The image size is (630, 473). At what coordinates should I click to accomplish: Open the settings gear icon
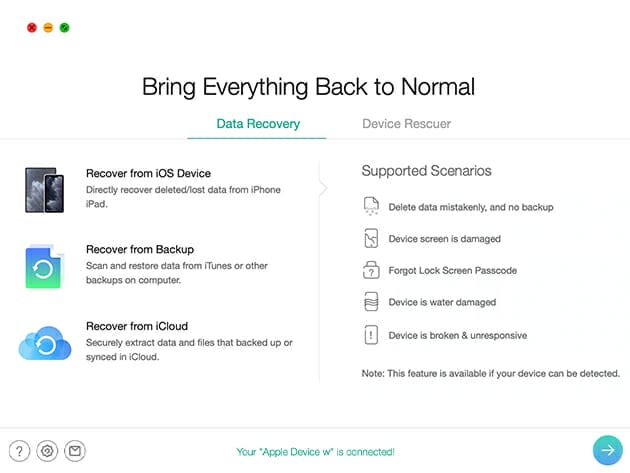click(x=47, y=451)
